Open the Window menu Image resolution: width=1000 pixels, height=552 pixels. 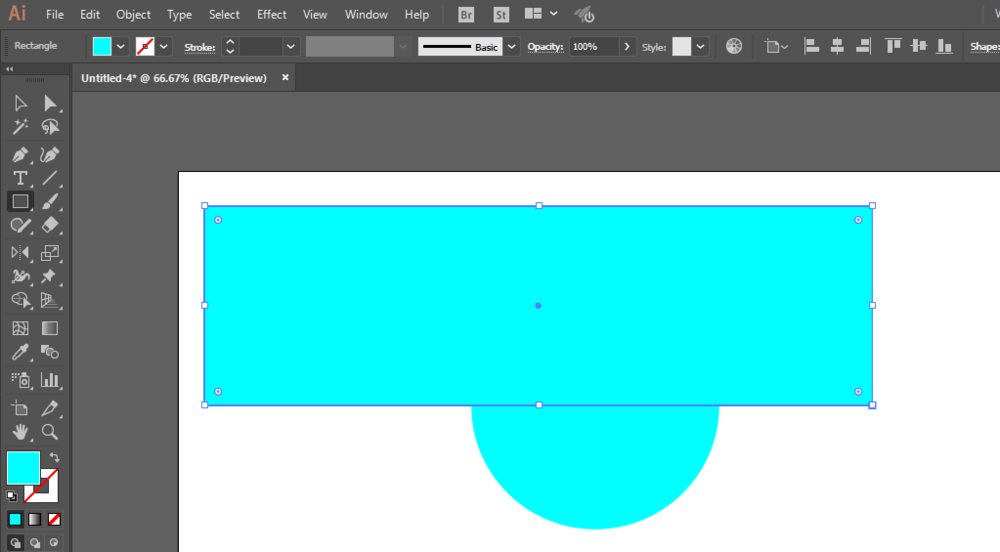click(366, 14)
